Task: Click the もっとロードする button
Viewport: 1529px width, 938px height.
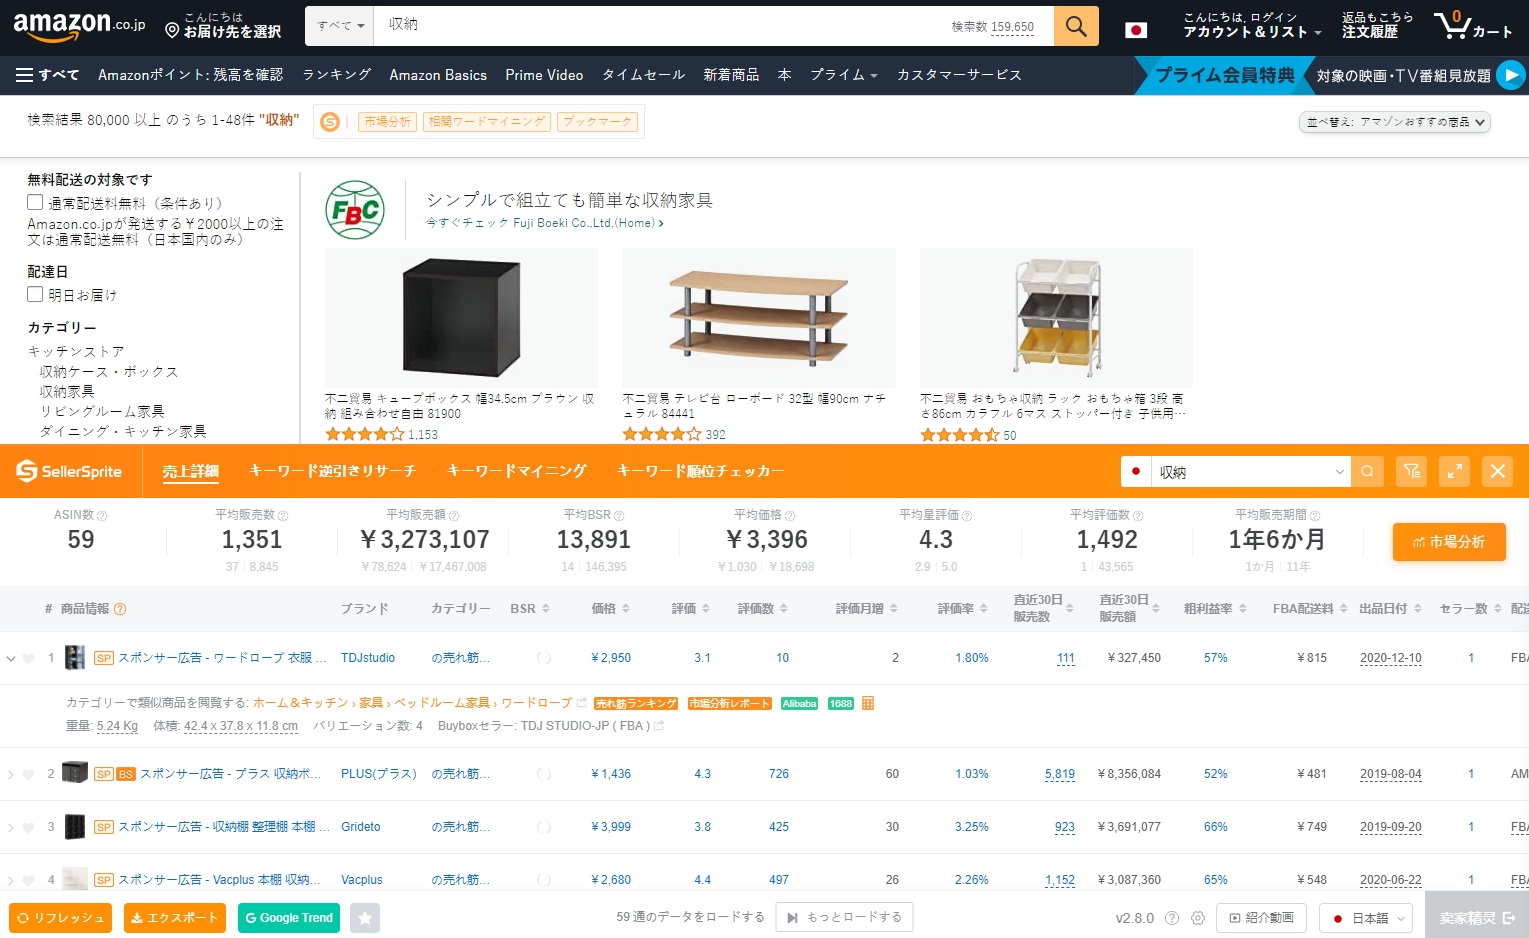Action: pyautogui.click(x=845, y=918)
